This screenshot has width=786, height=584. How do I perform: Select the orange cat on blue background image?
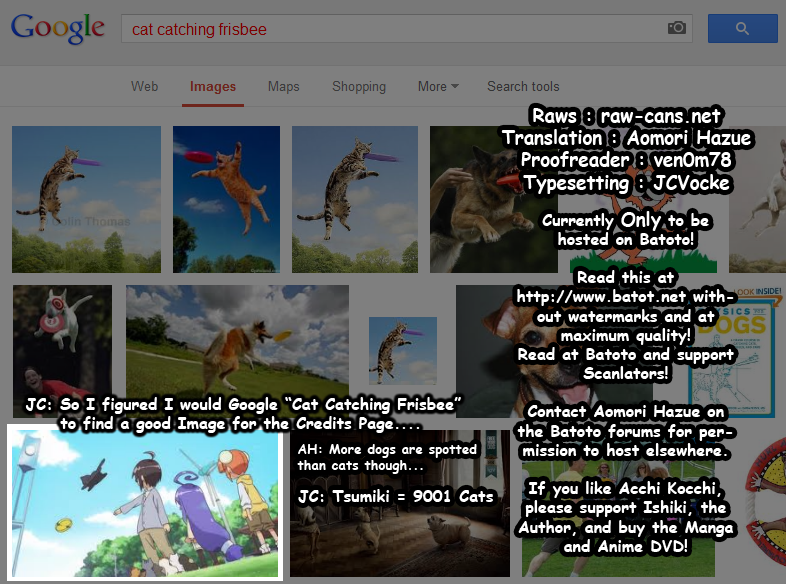(226, 199)
